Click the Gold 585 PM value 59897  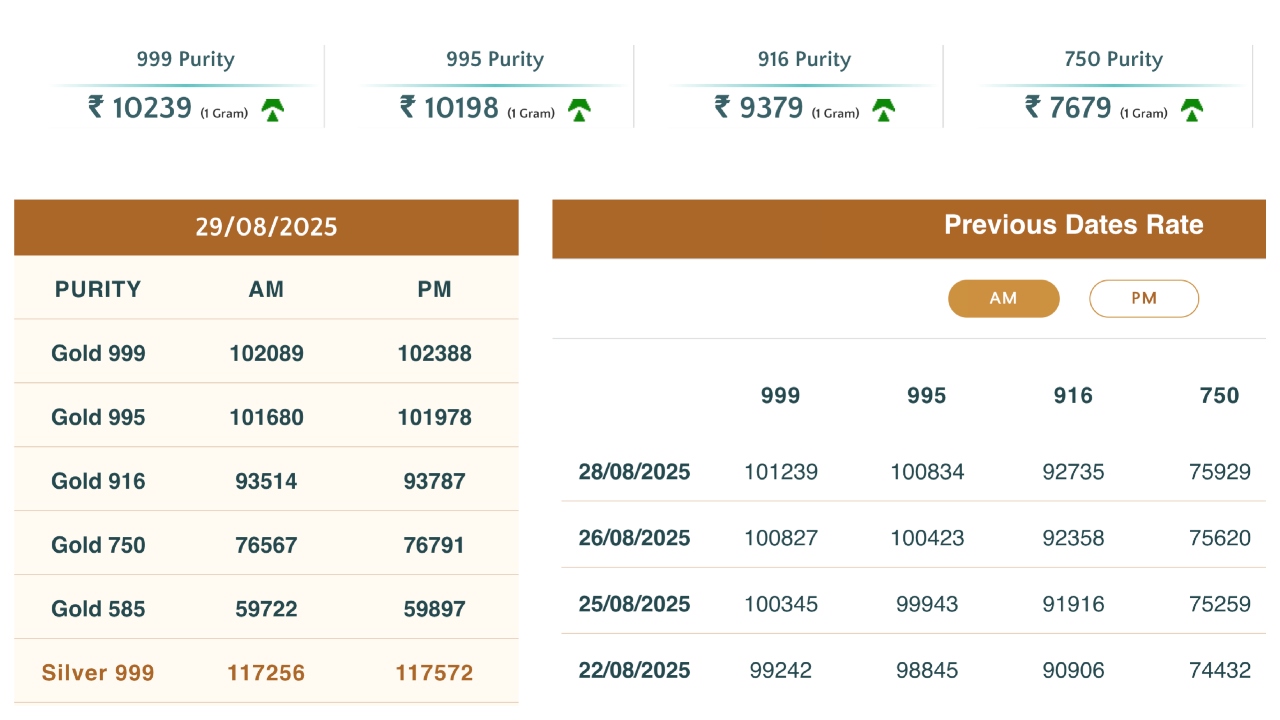click(x=434, y=609)
